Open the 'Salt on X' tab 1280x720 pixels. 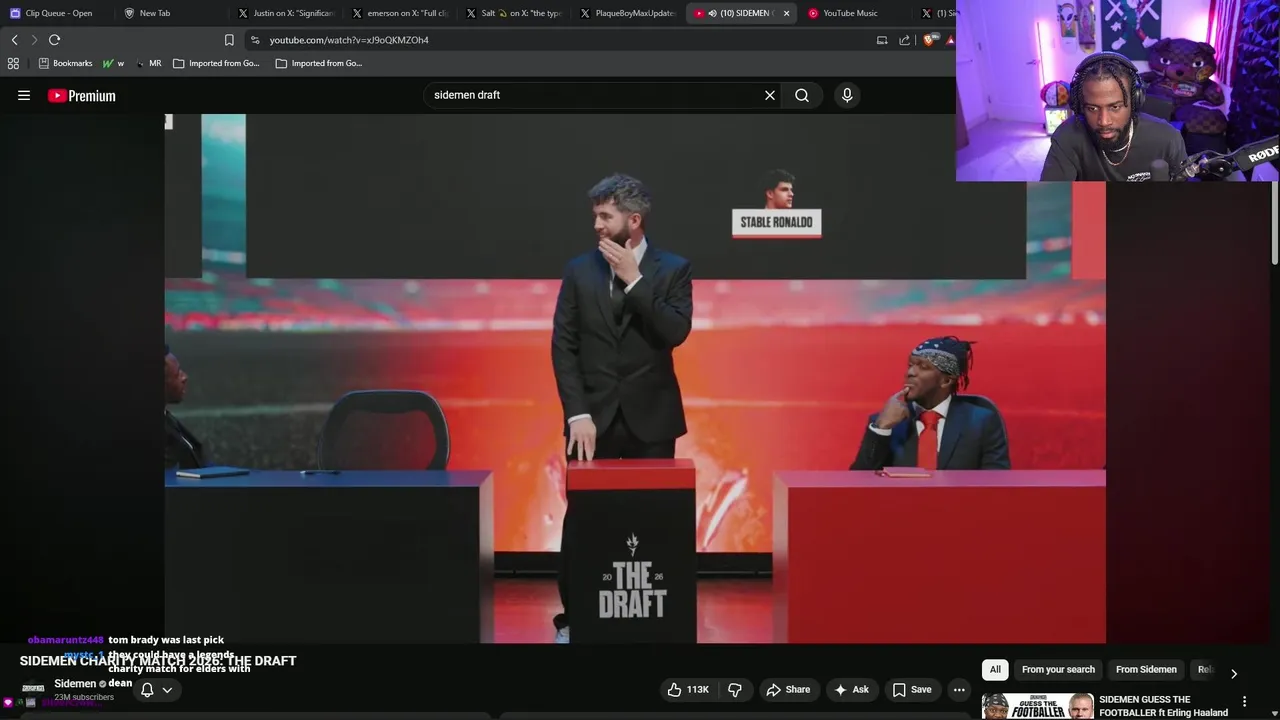point(514,13)
